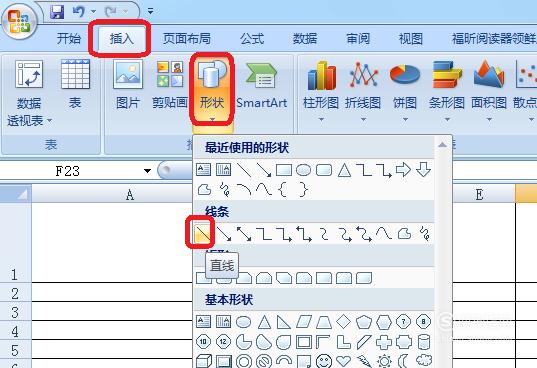
Task: Select the curve shape under 线条
Action: (x=384, y=234)
